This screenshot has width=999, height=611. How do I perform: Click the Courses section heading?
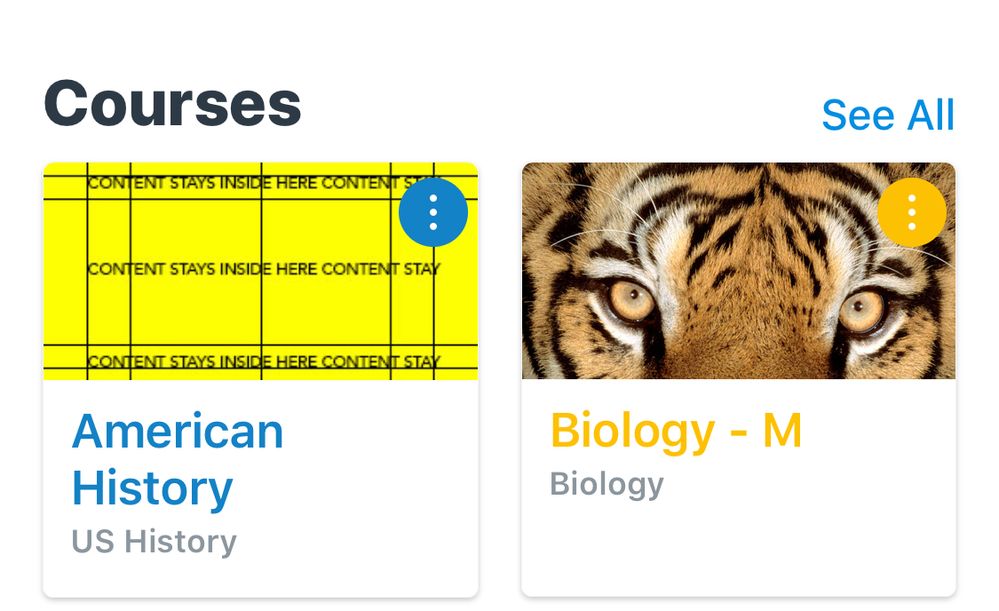click(x=172, y=103)
